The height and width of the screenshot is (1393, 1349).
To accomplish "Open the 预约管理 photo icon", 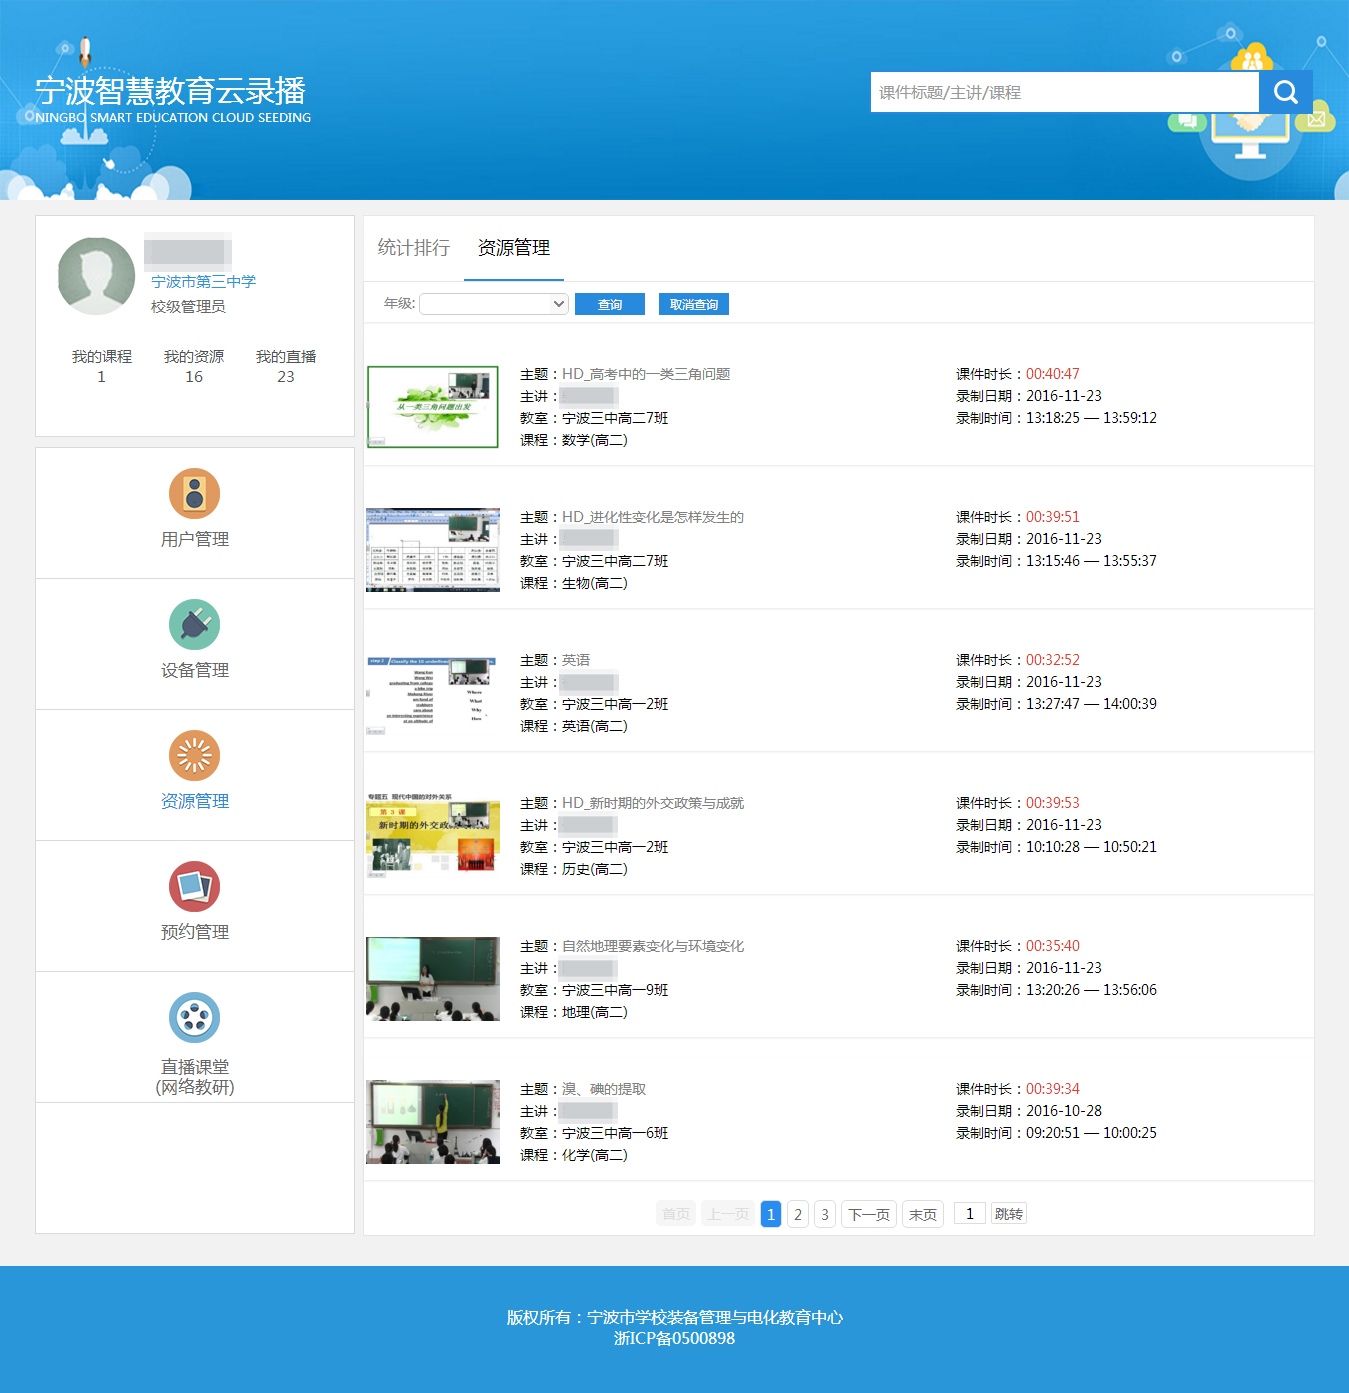I will click(x=194, y=887).
